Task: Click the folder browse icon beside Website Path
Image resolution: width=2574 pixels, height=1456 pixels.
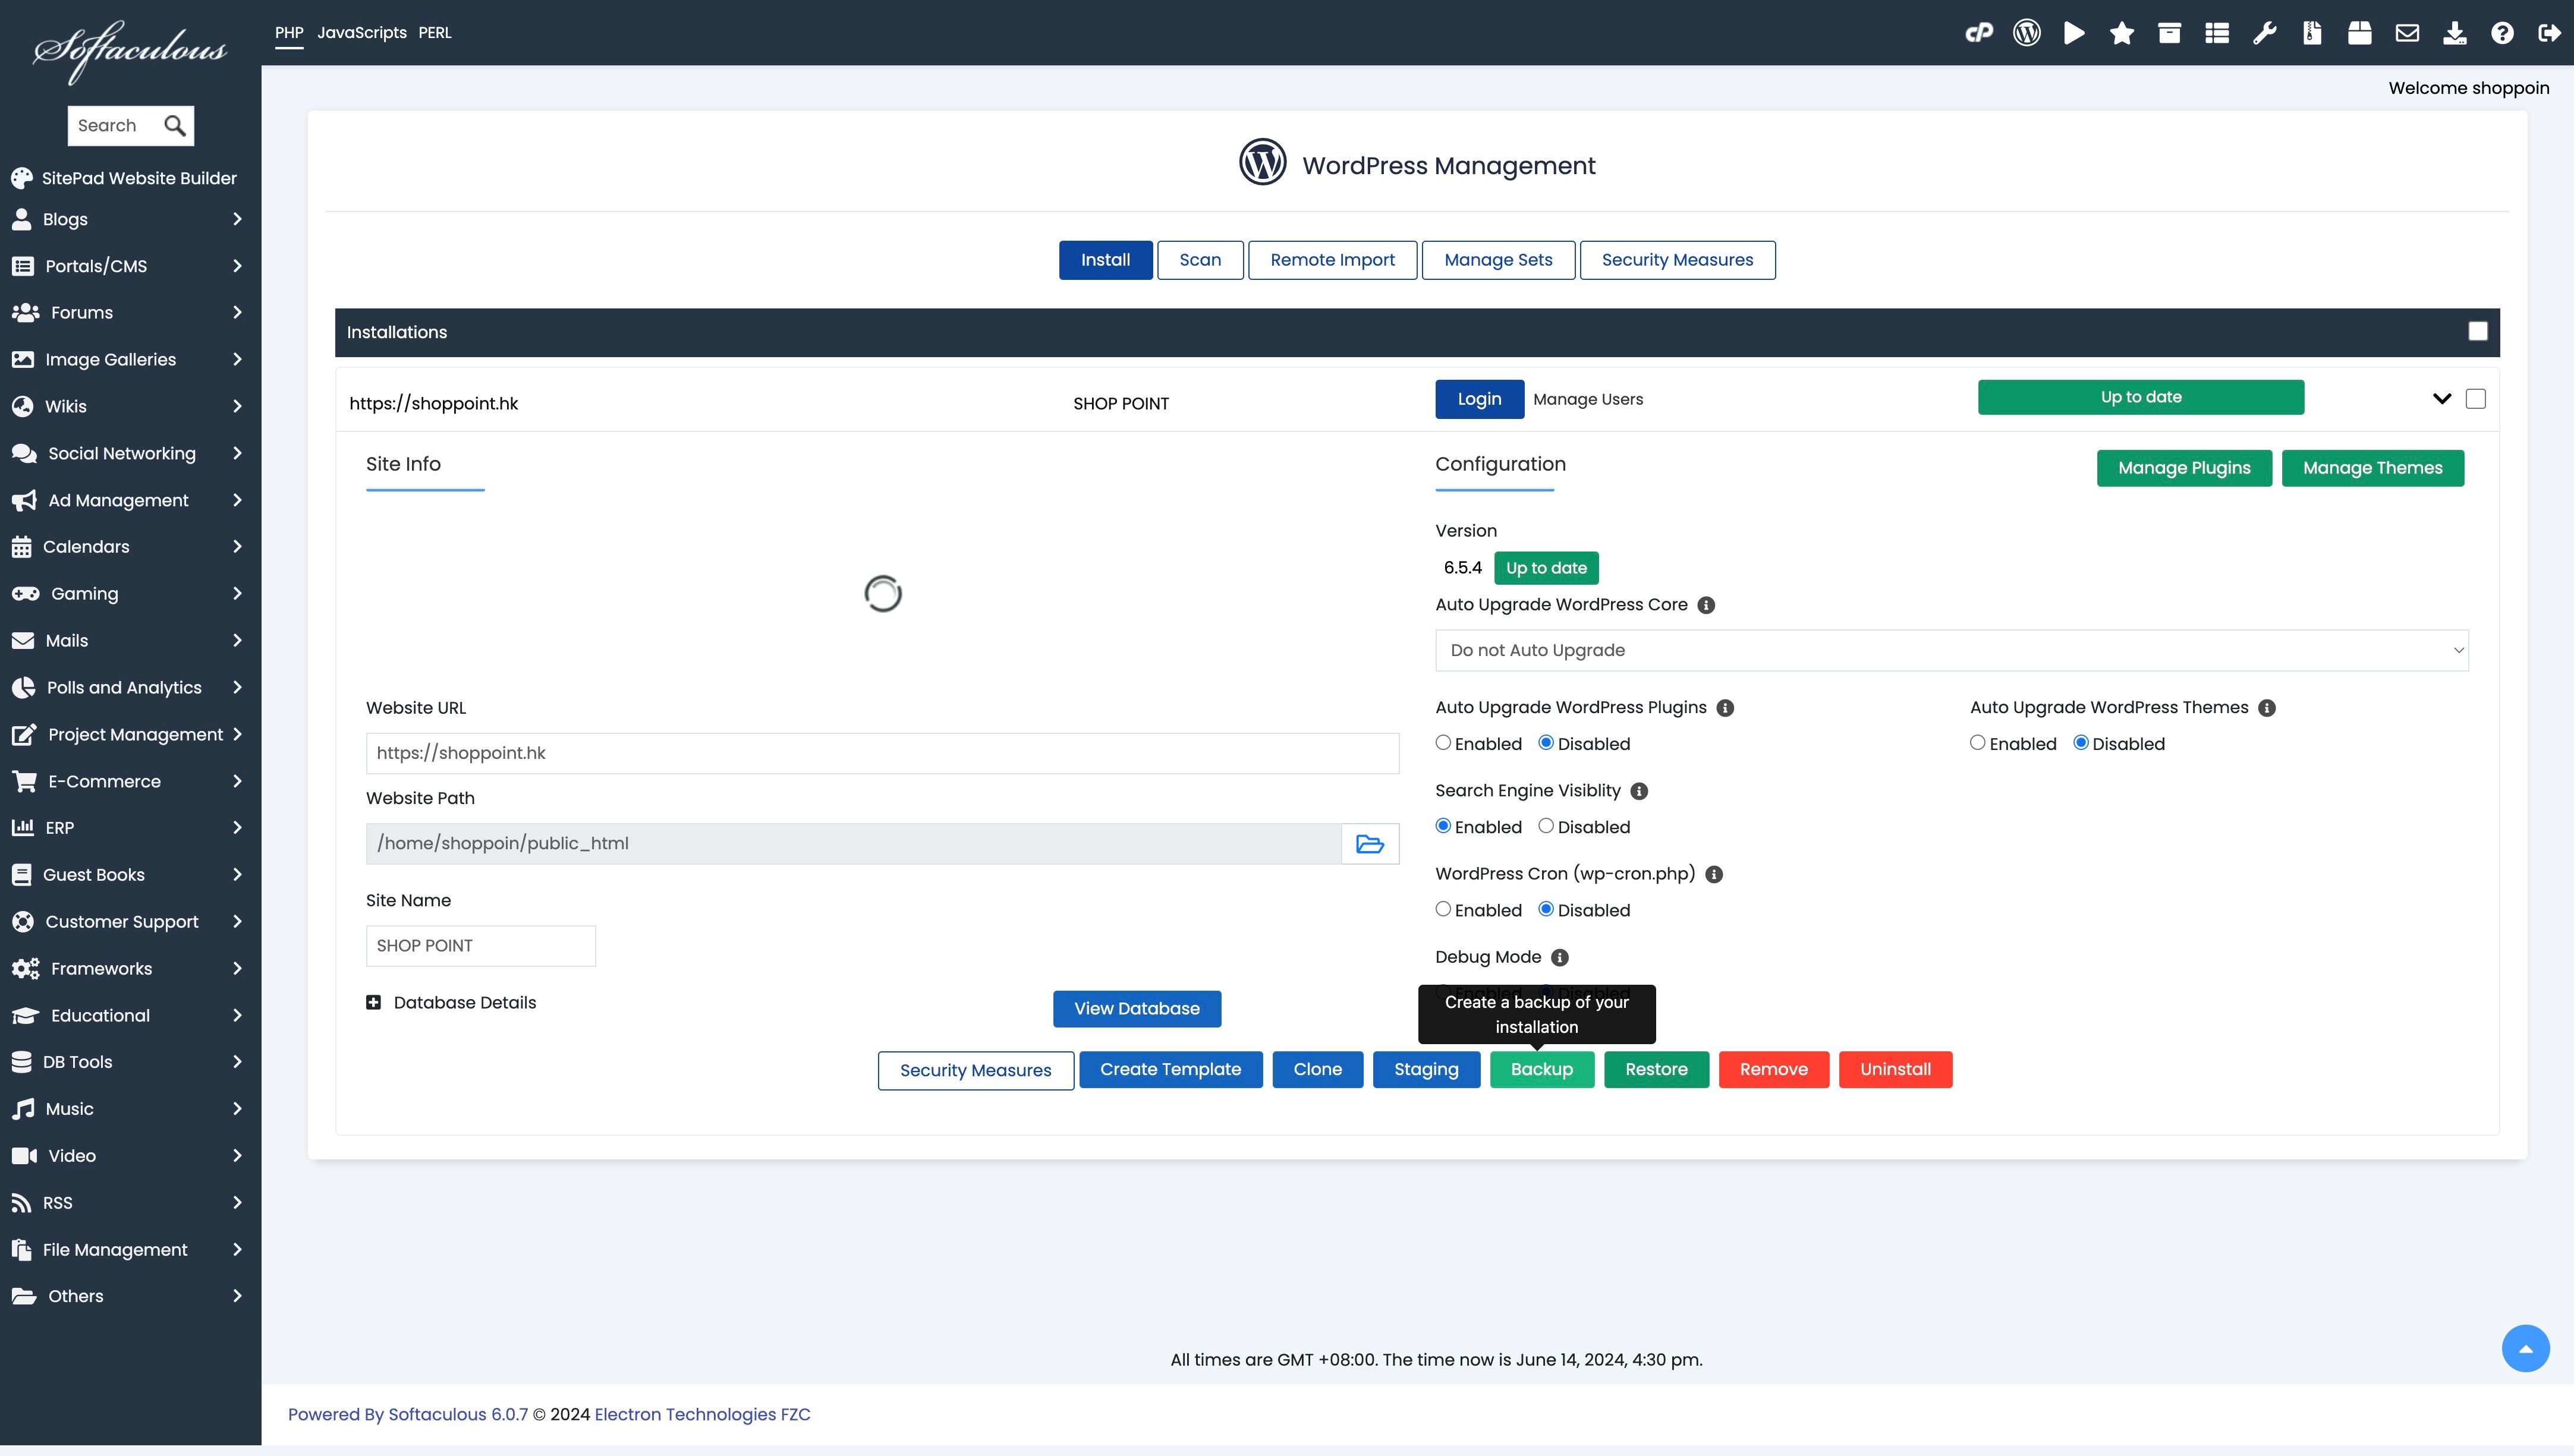Action: click(x=1369, y=844)
